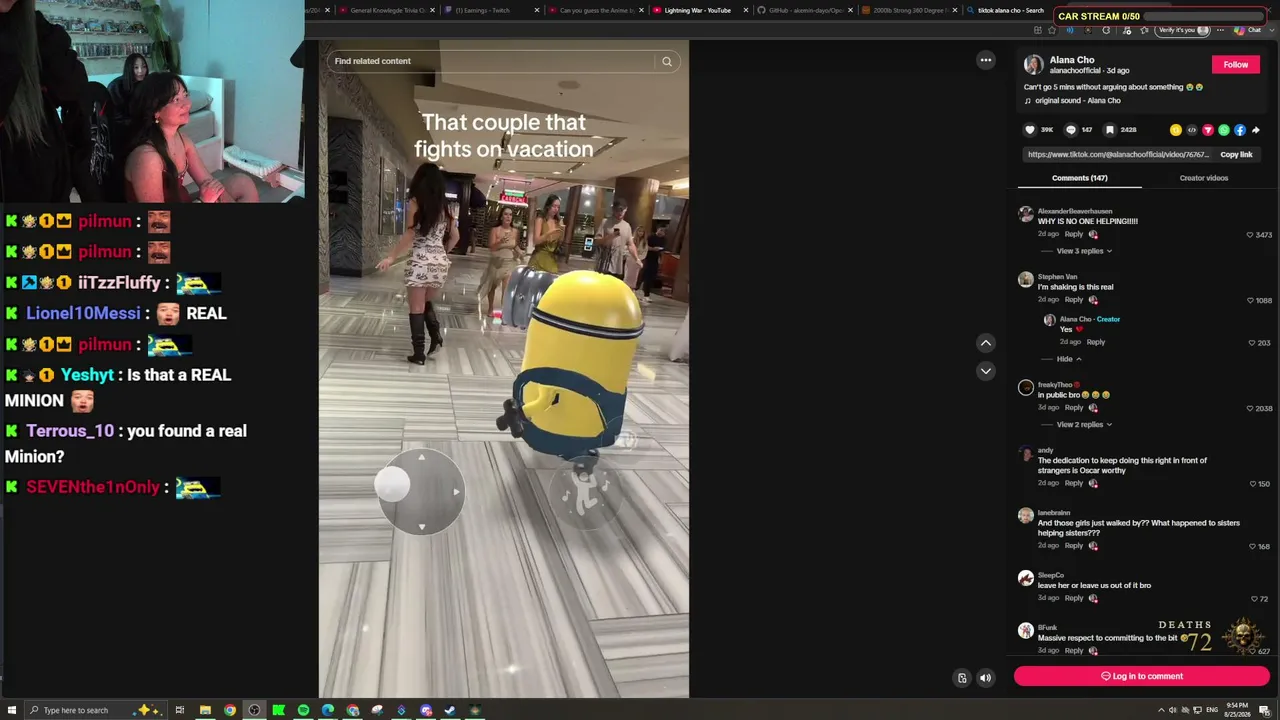The height and width of the screenshot is (720, 1280).
Task: Open the three-dot more options menu
Action: point(986,60)
